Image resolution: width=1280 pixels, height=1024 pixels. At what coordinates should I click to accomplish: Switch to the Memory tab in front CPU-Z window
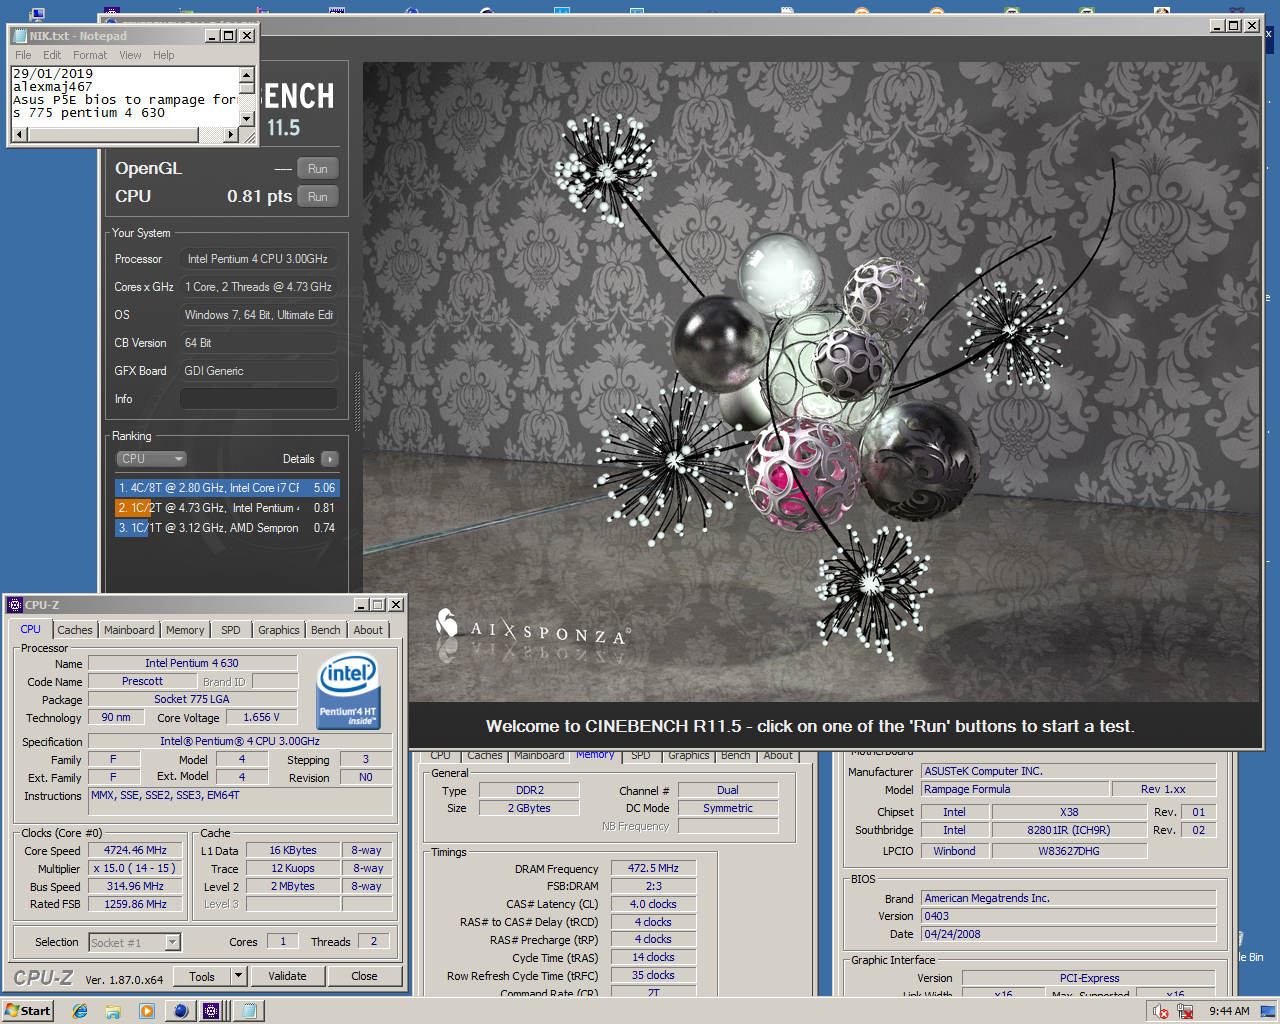coord(185,630)
